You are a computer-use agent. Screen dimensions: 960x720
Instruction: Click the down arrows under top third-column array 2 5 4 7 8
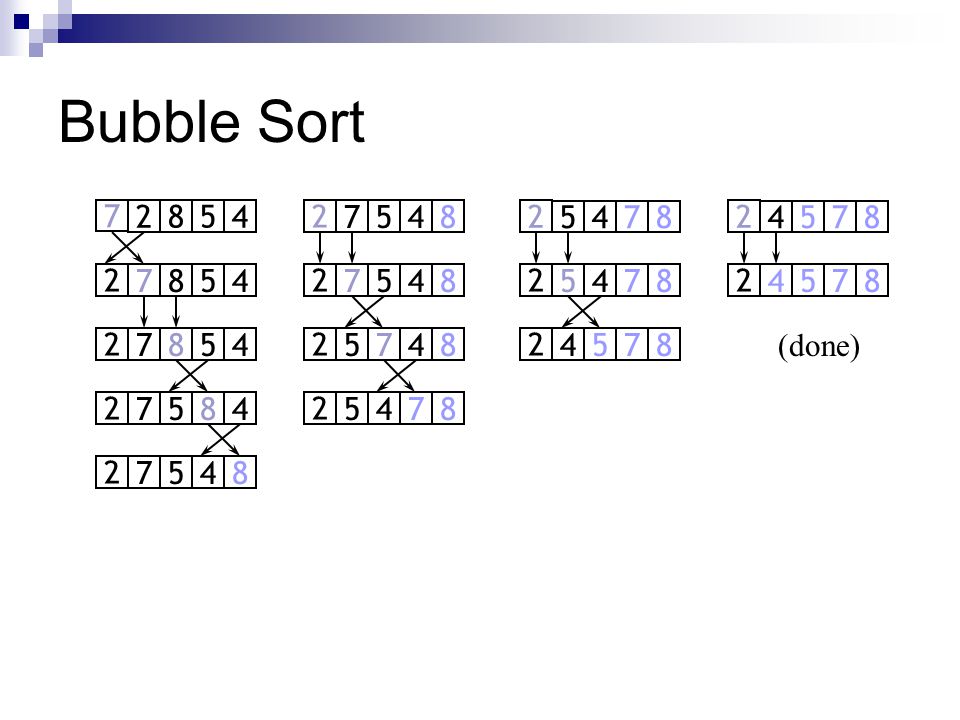pos(552,247)
